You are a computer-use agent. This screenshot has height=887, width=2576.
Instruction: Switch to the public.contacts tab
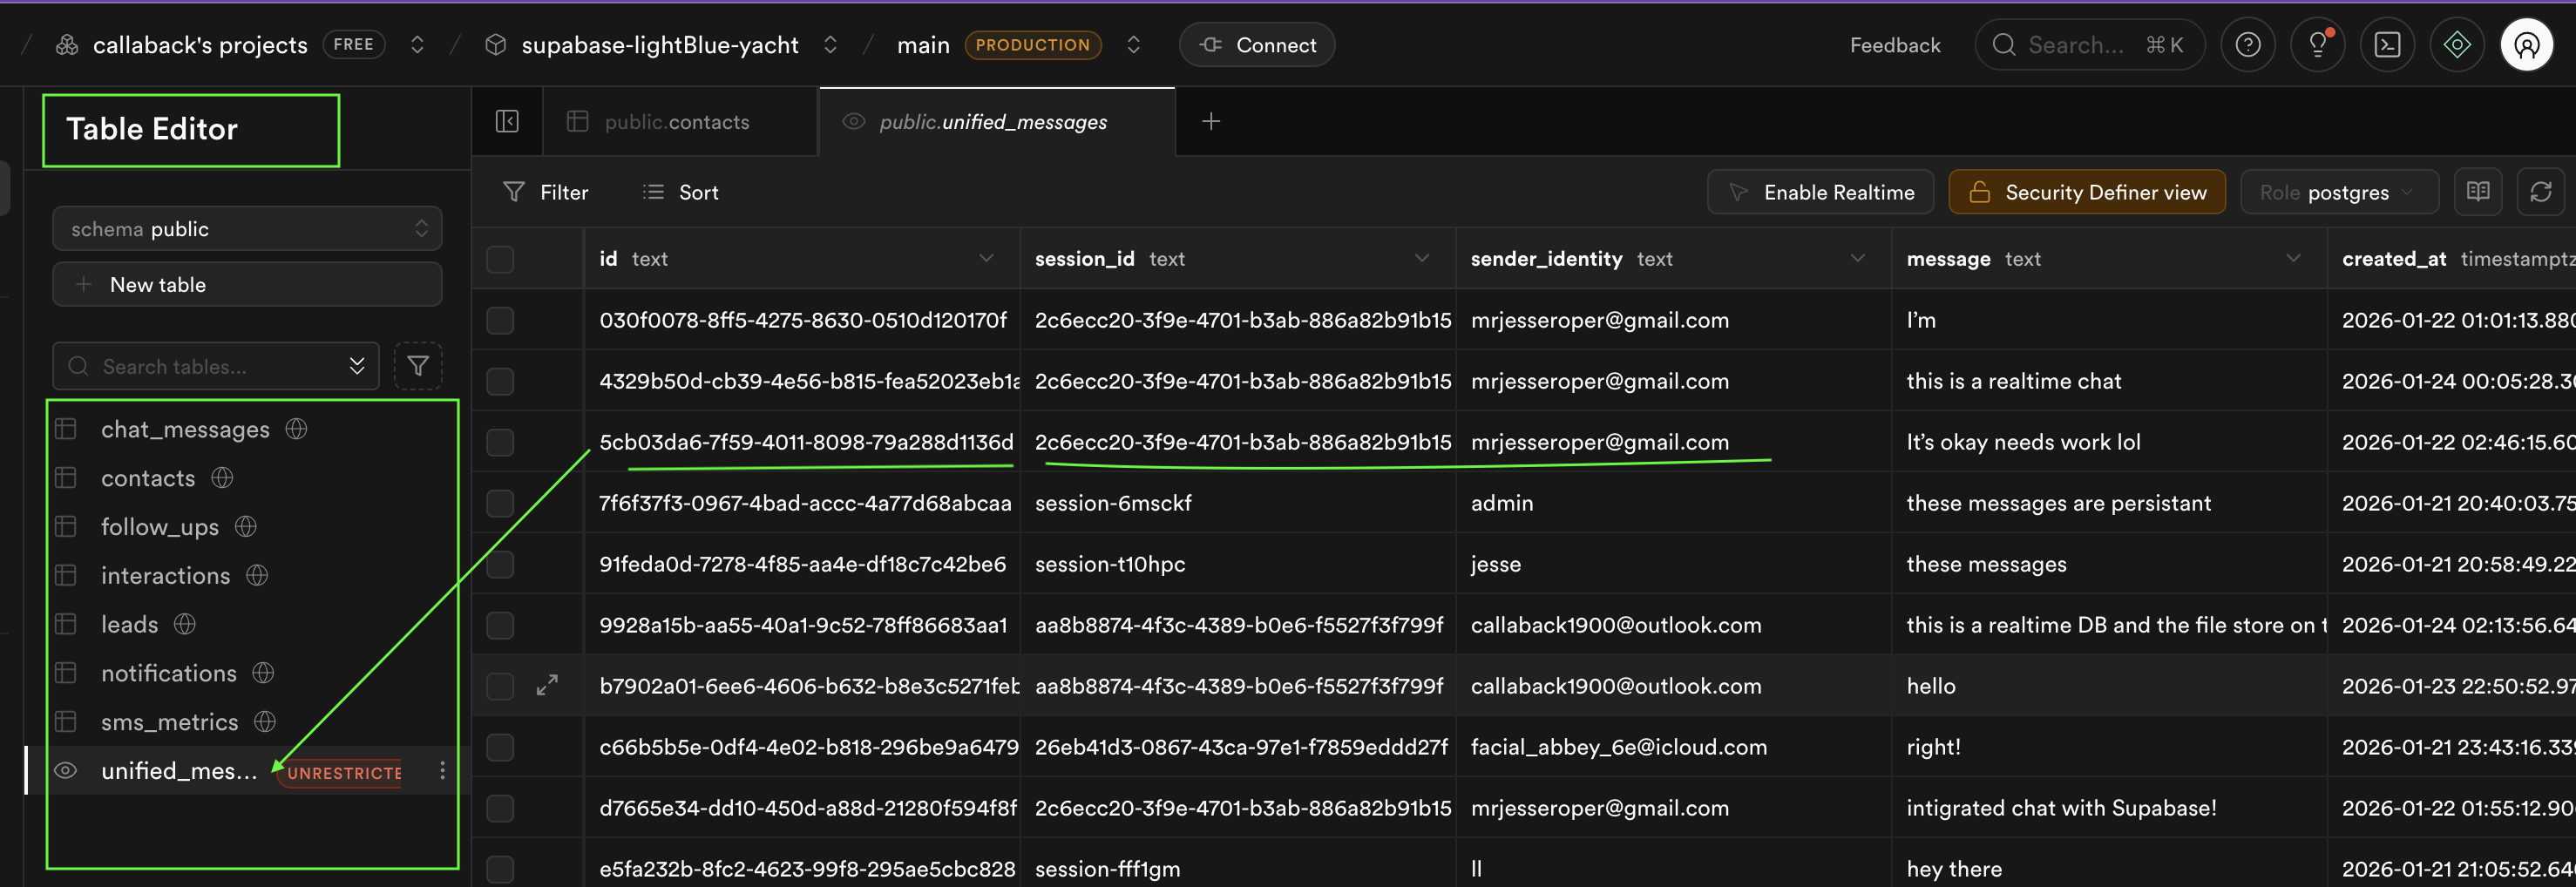pyautogui.click(x=676, y=121)
